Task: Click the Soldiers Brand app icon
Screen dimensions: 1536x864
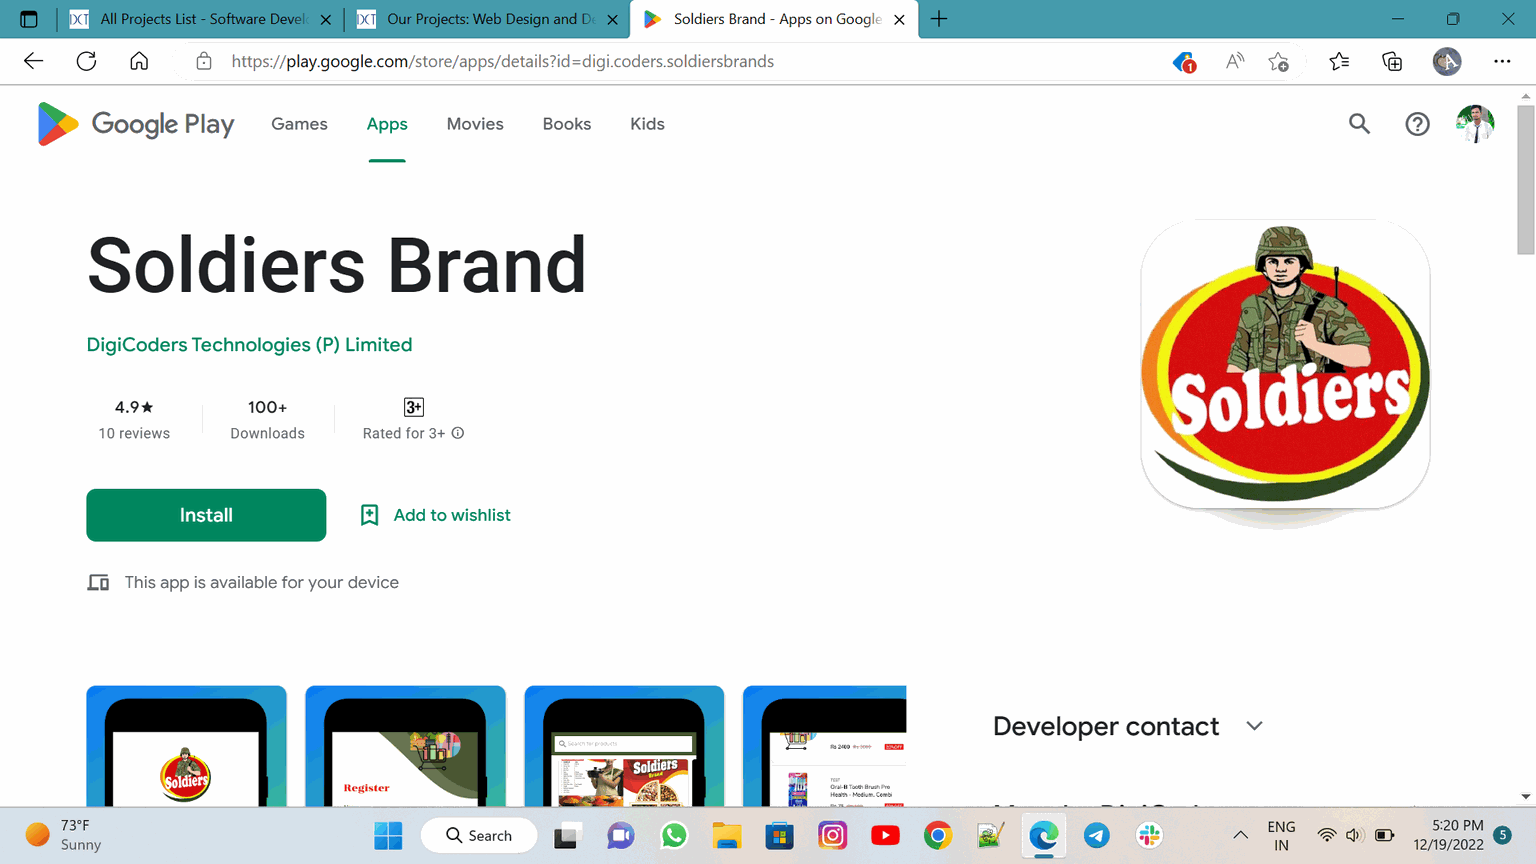Action: 1285,365
